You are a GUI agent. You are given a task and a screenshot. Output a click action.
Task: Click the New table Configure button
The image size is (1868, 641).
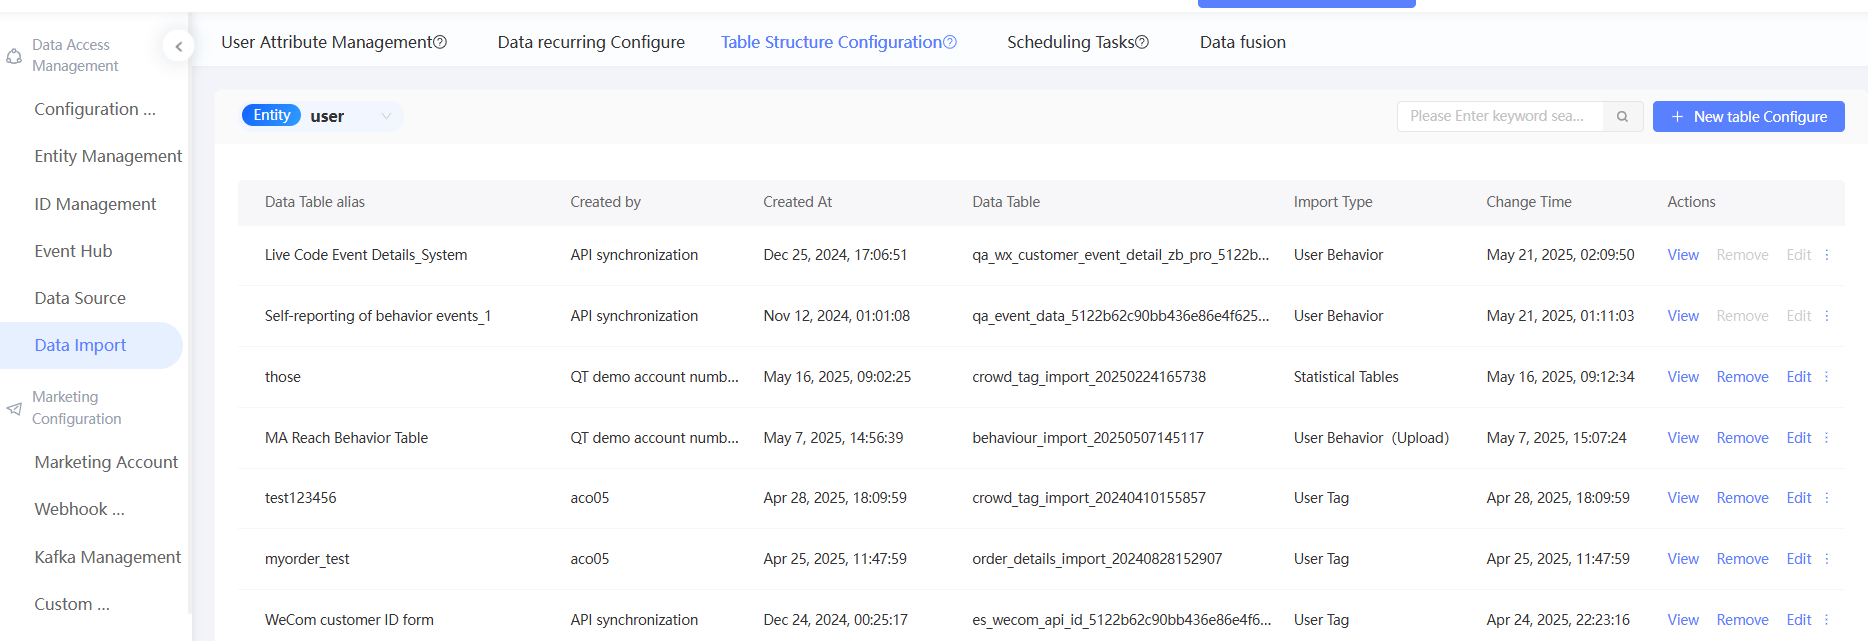coord(1748,117)
